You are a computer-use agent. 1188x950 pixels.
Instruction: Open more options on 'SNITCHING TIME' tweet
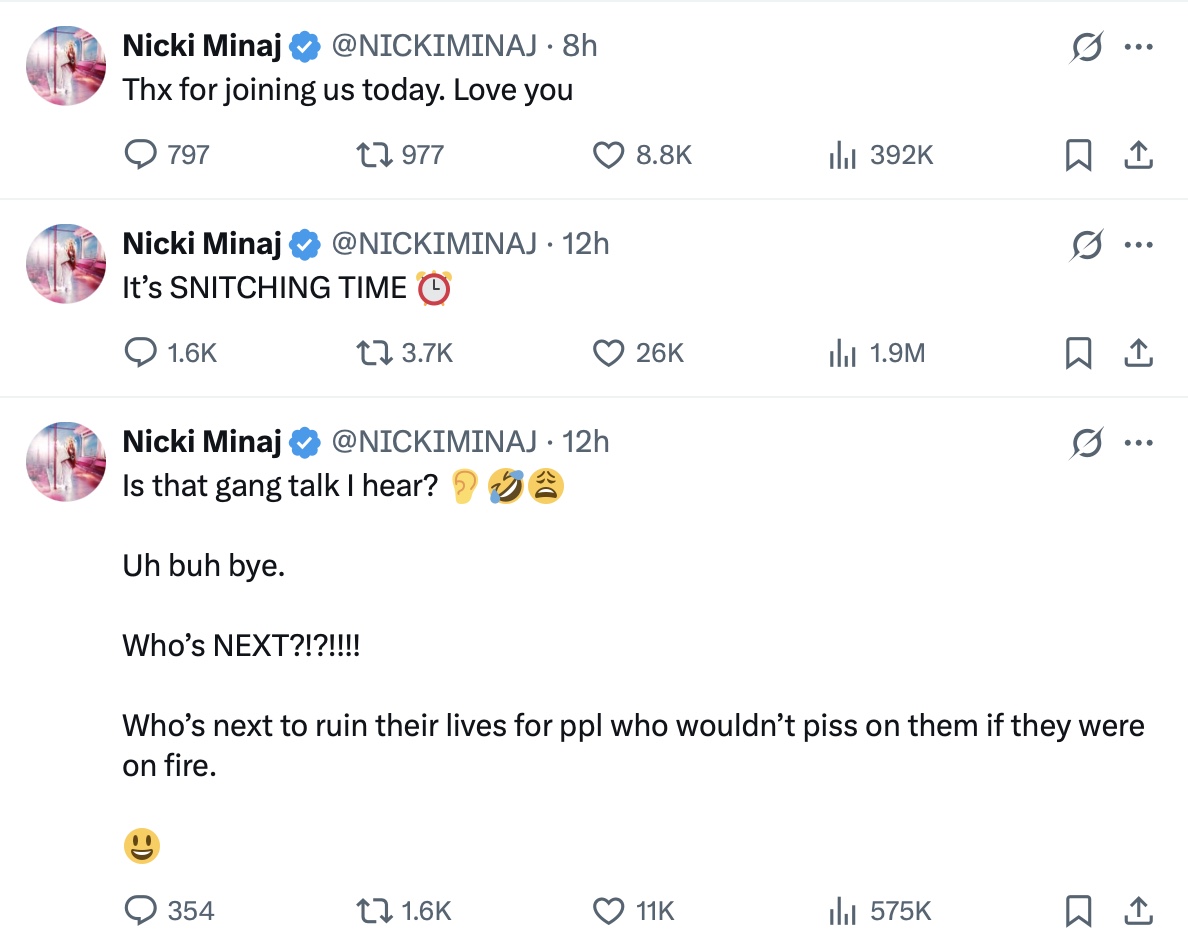[1139, 245]
